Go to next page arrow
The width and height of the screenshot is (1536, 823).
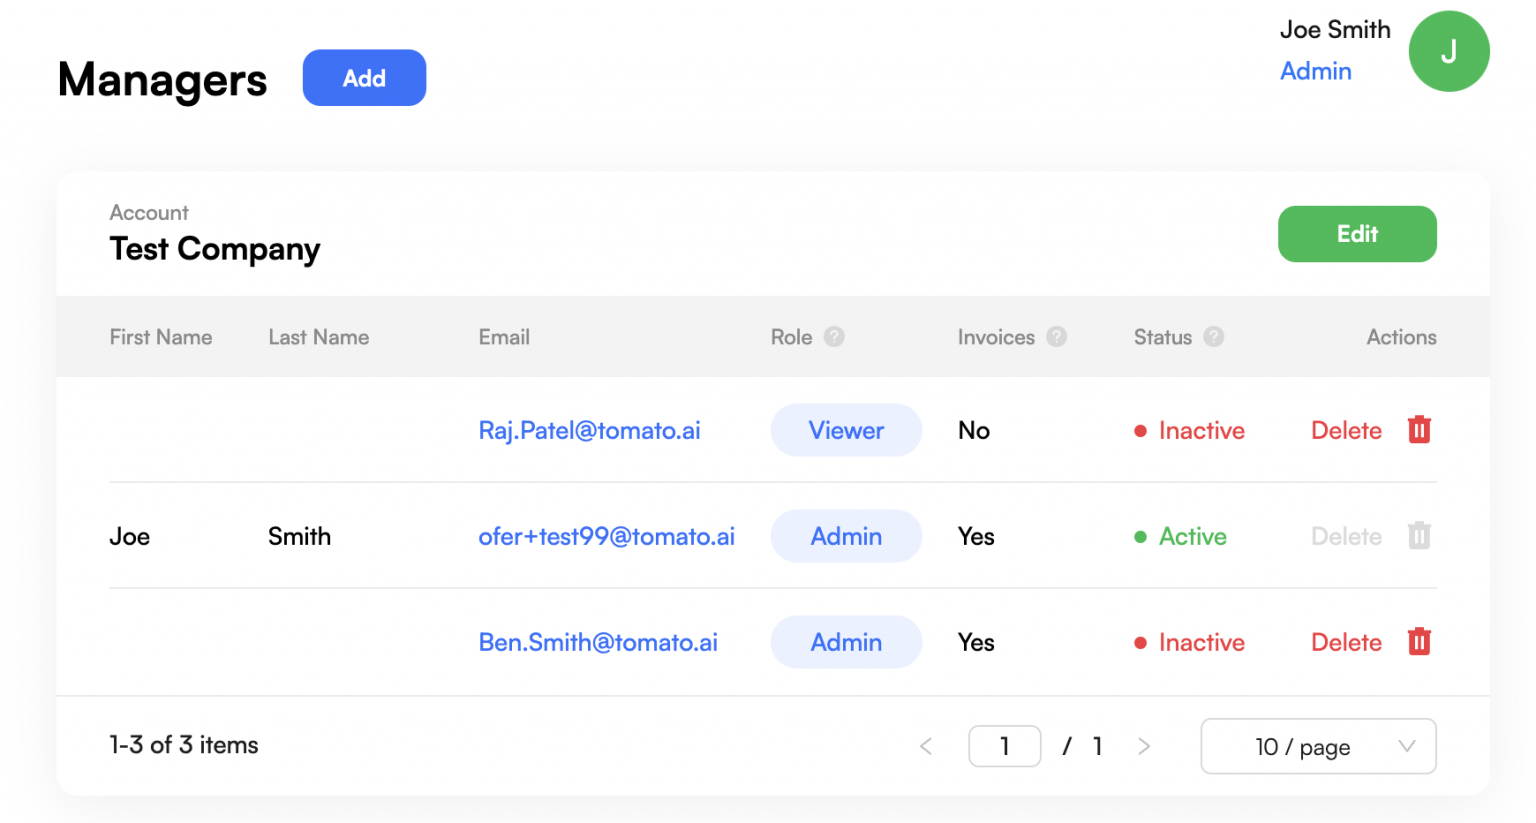click(x=1144, y=747)
